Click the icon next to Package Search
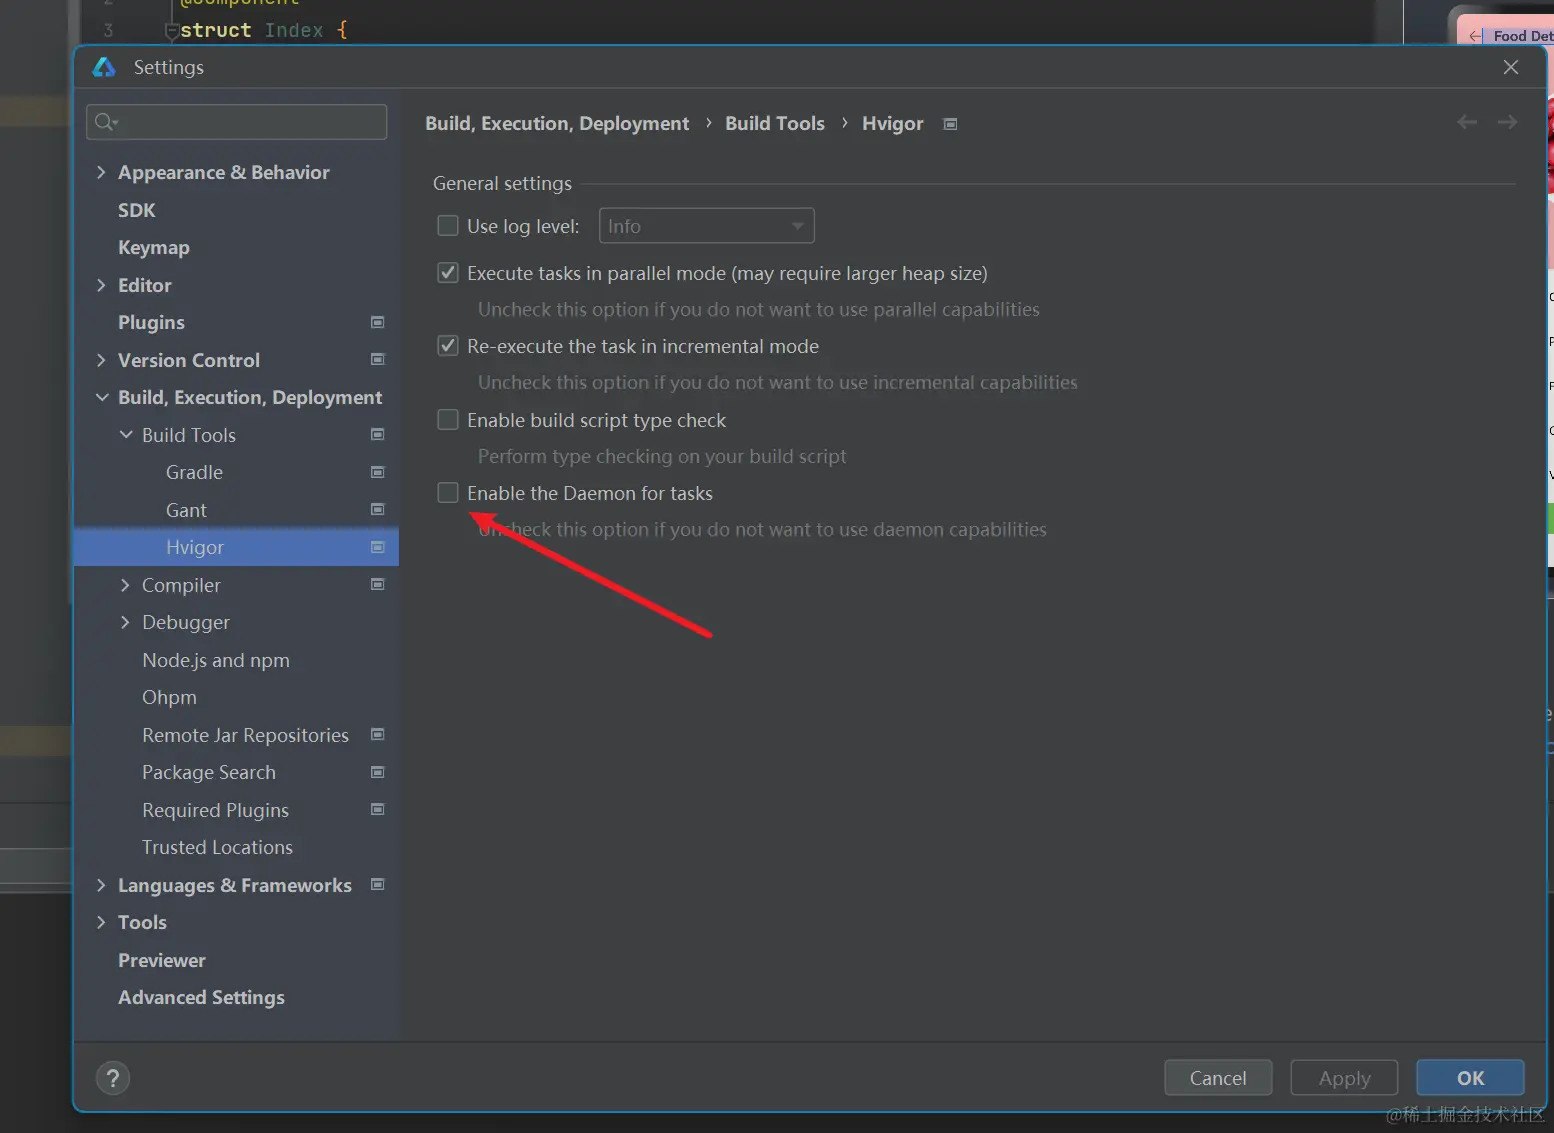This screenshot has width=1554, height=1133. 378,772
